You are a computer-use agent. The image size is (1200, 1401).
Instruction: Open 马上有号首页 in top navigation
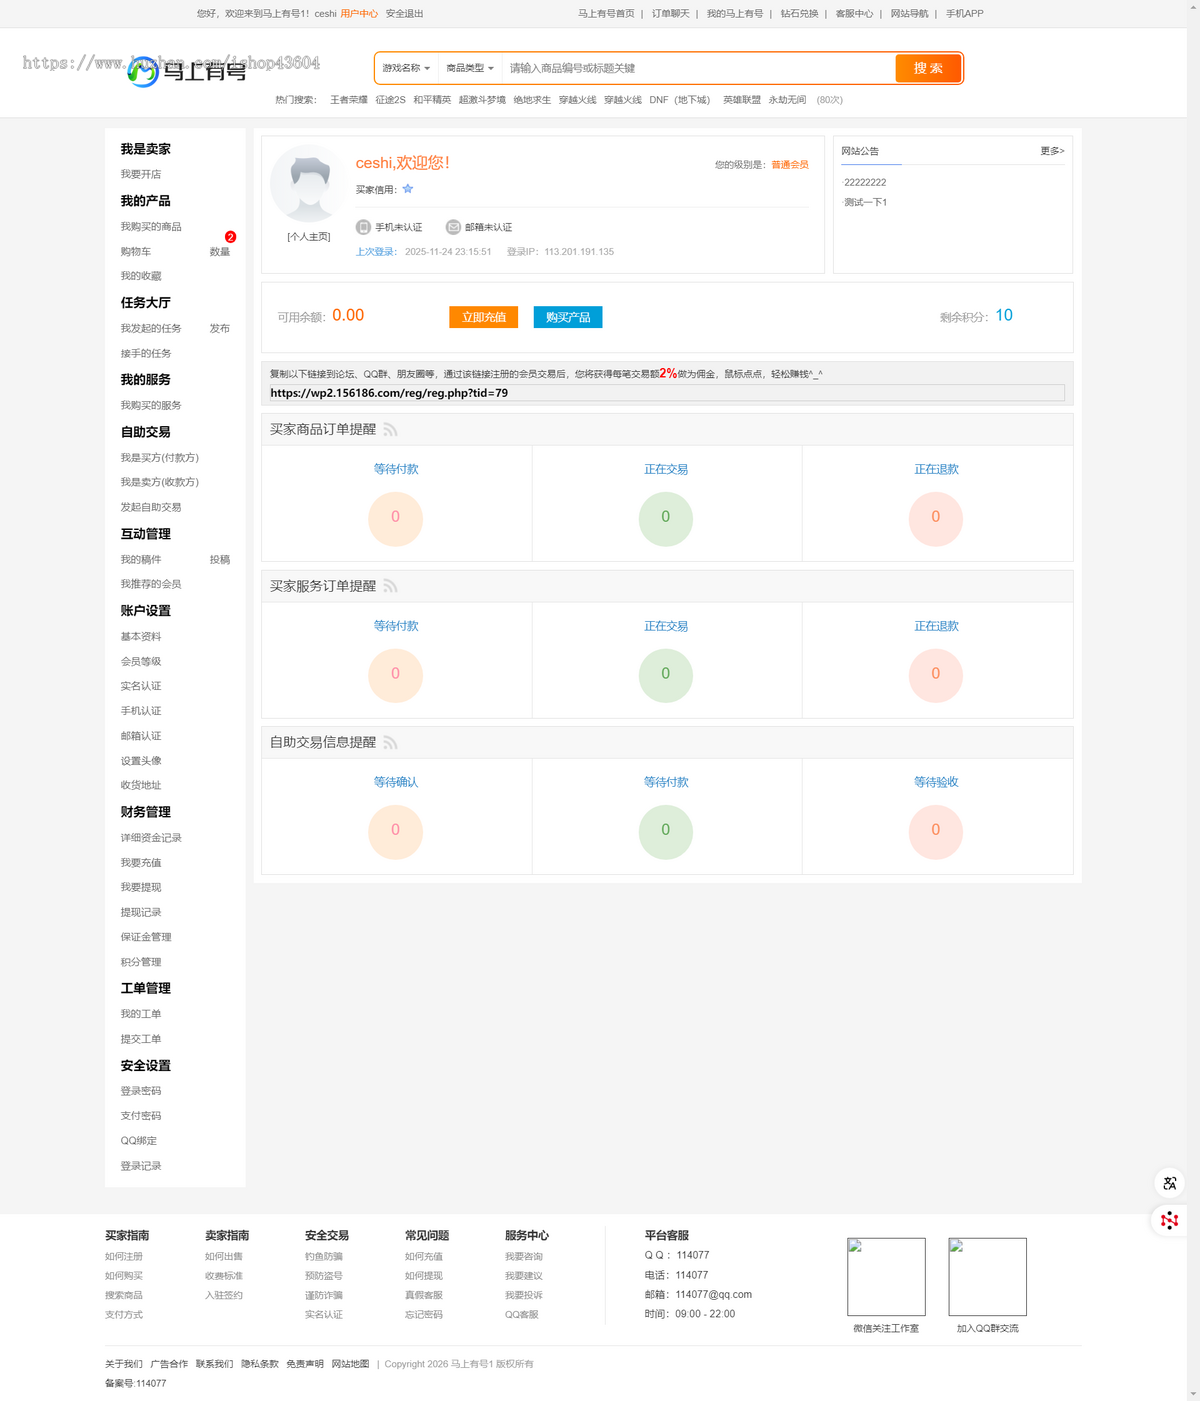pos(606,14)
